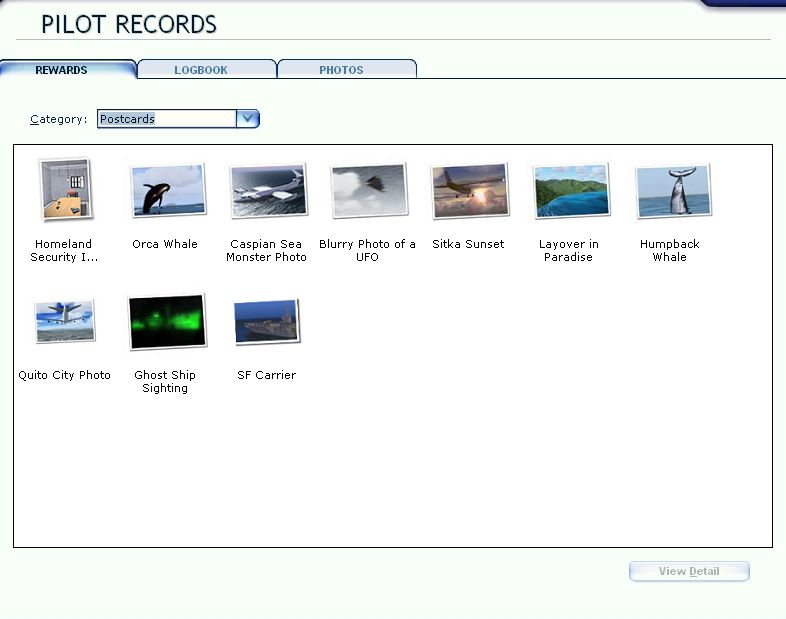Click the 'Orca Whale' caption text
786x619 pixels.
click(x=165, y=244)
